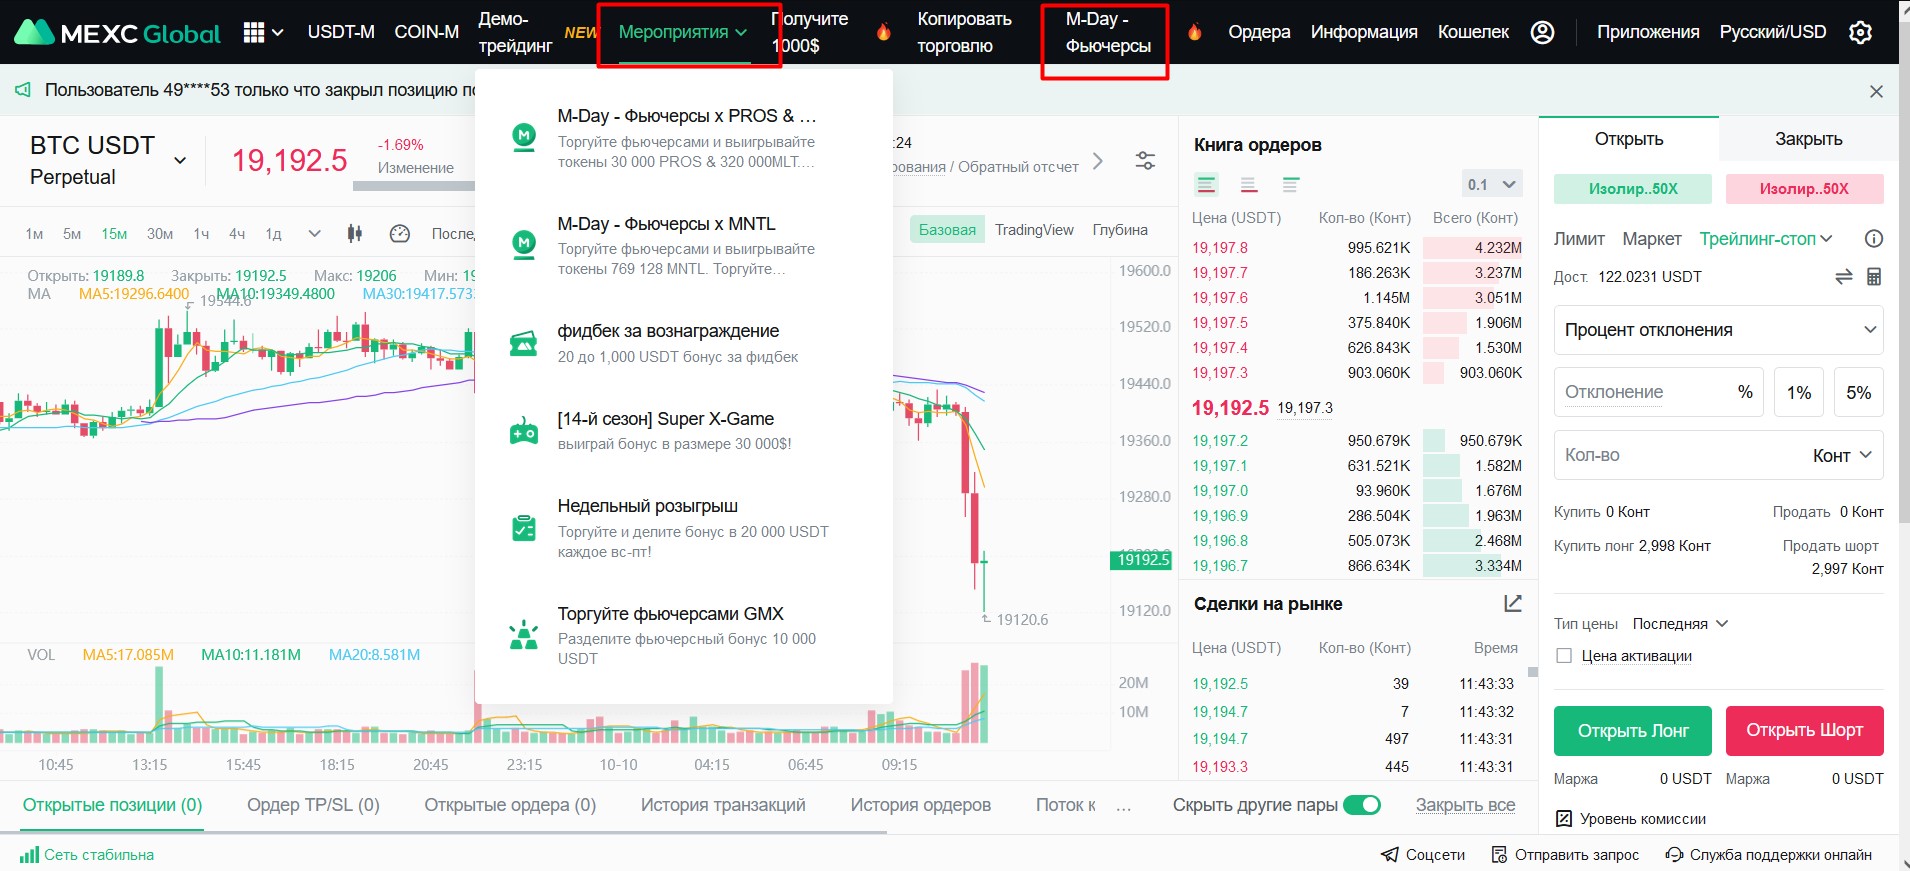Click the Отклонение percent input field
The image size is (1910, 871).
coord(1658,392)
